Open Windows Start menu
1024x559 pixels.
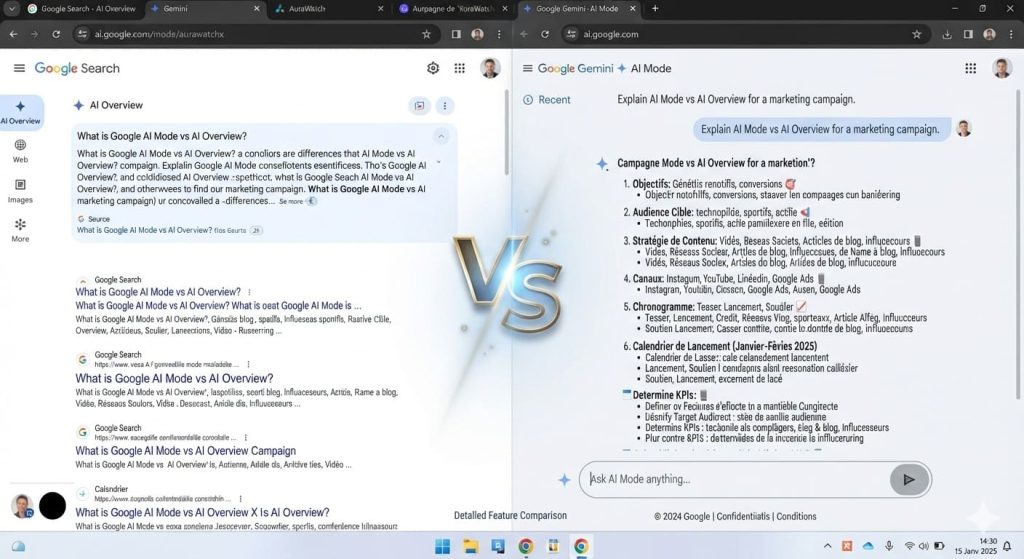pyautogui.click(x=443, y=546)
